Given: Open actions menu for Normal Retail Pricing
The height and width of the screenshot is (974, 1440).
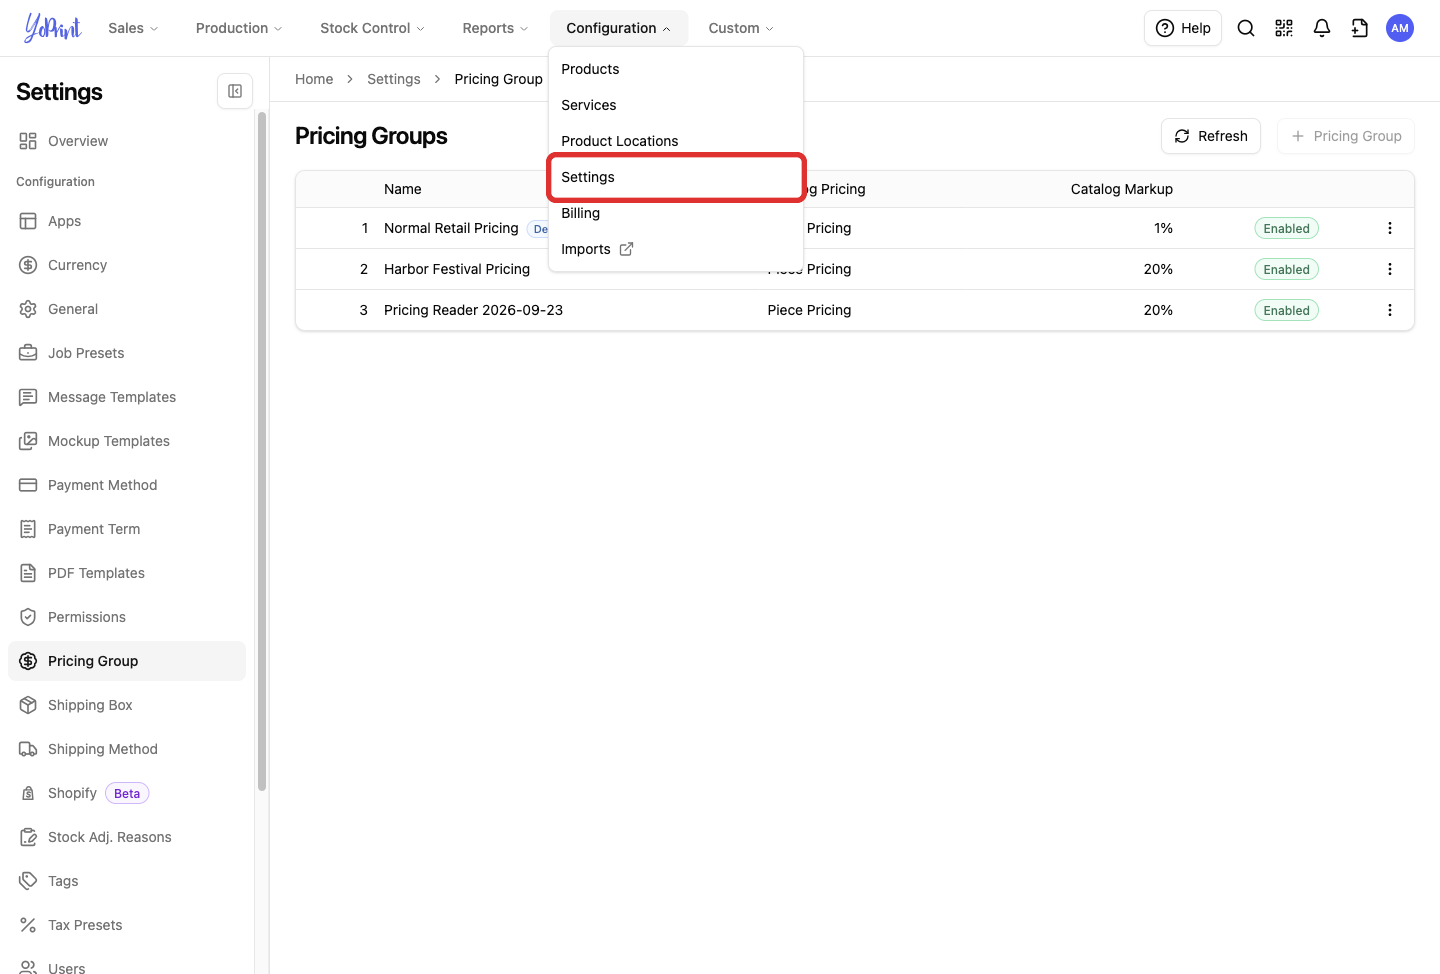Looking at the screenshot, I should tap(1390, 228).
